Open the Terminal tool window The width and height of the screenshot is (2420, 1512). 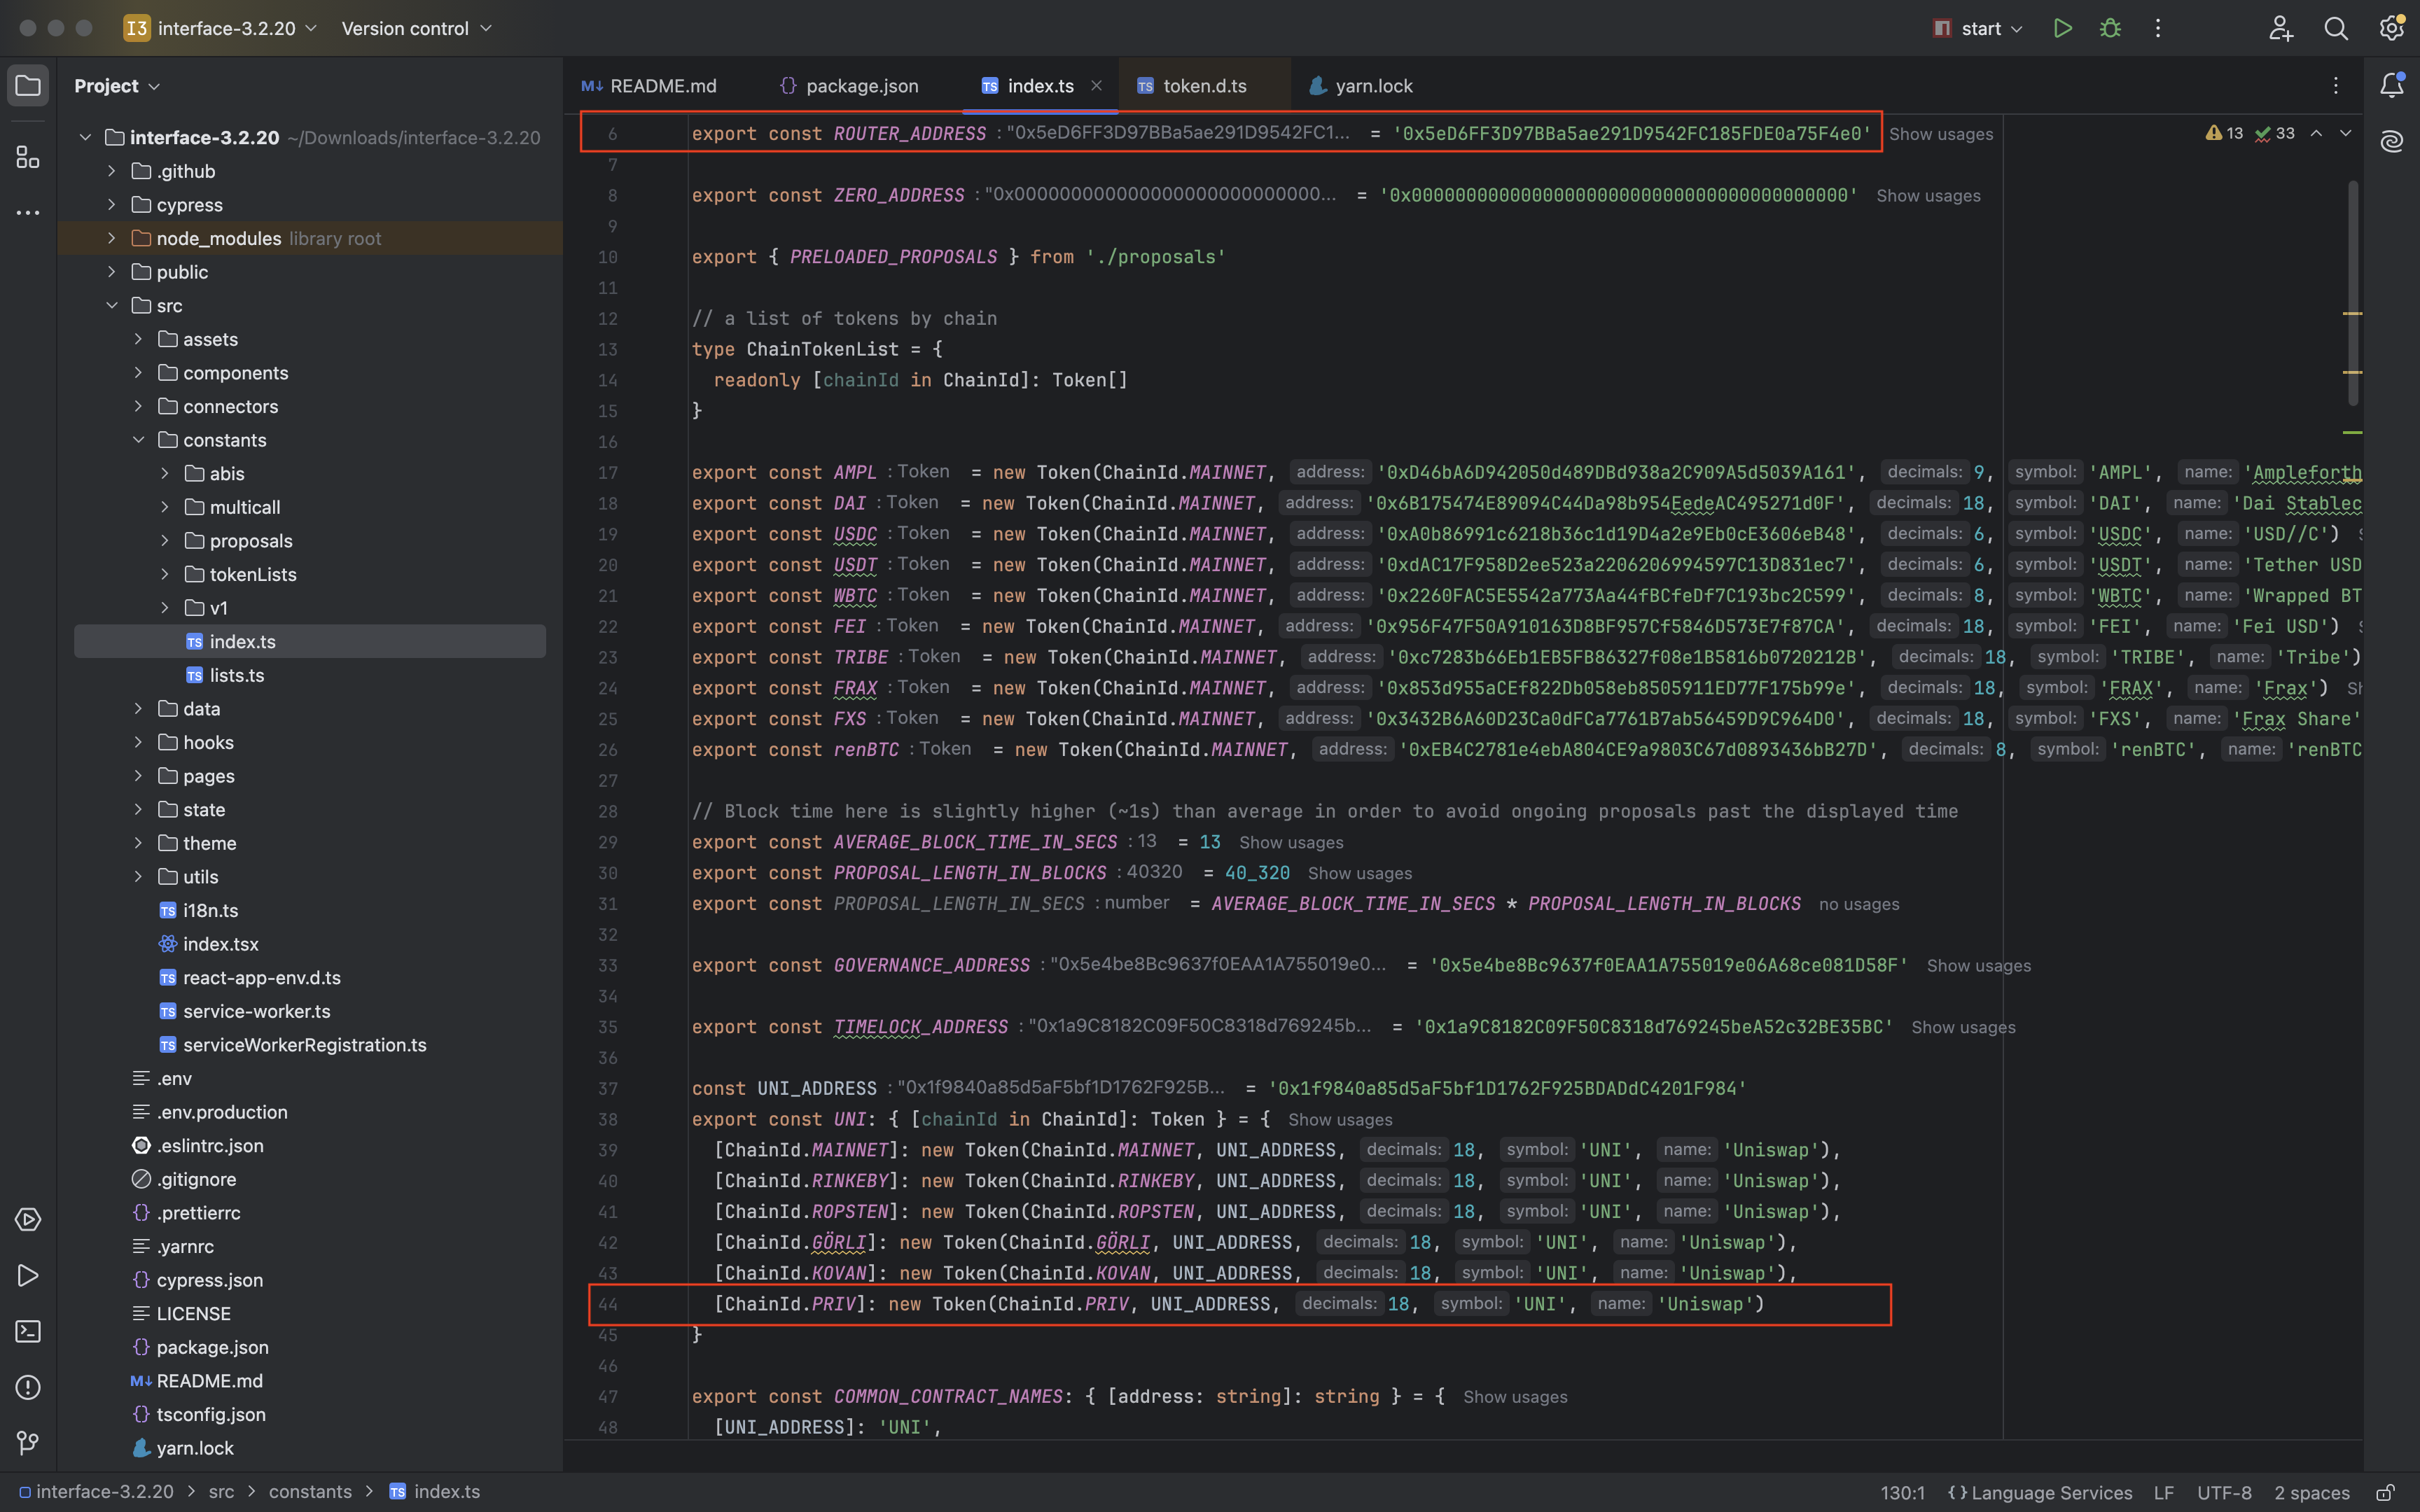pyautogui.click(x=28, y=1332)
